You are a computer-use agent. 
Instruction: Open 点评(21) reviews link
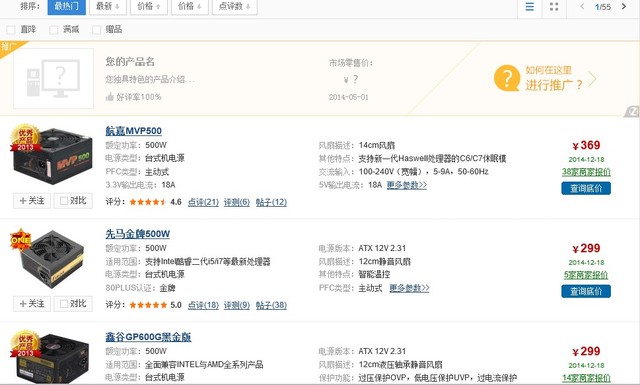(x=203, y=202)
